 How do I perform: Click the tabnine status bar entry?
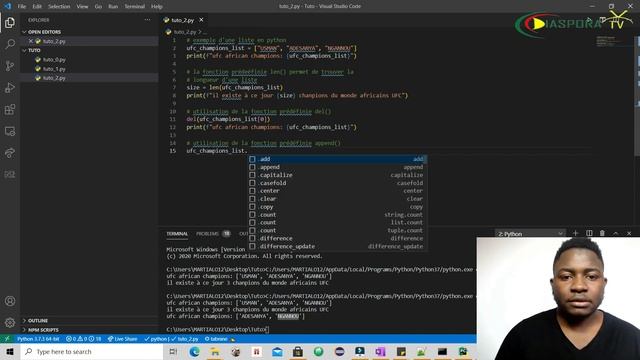point(220,339)
